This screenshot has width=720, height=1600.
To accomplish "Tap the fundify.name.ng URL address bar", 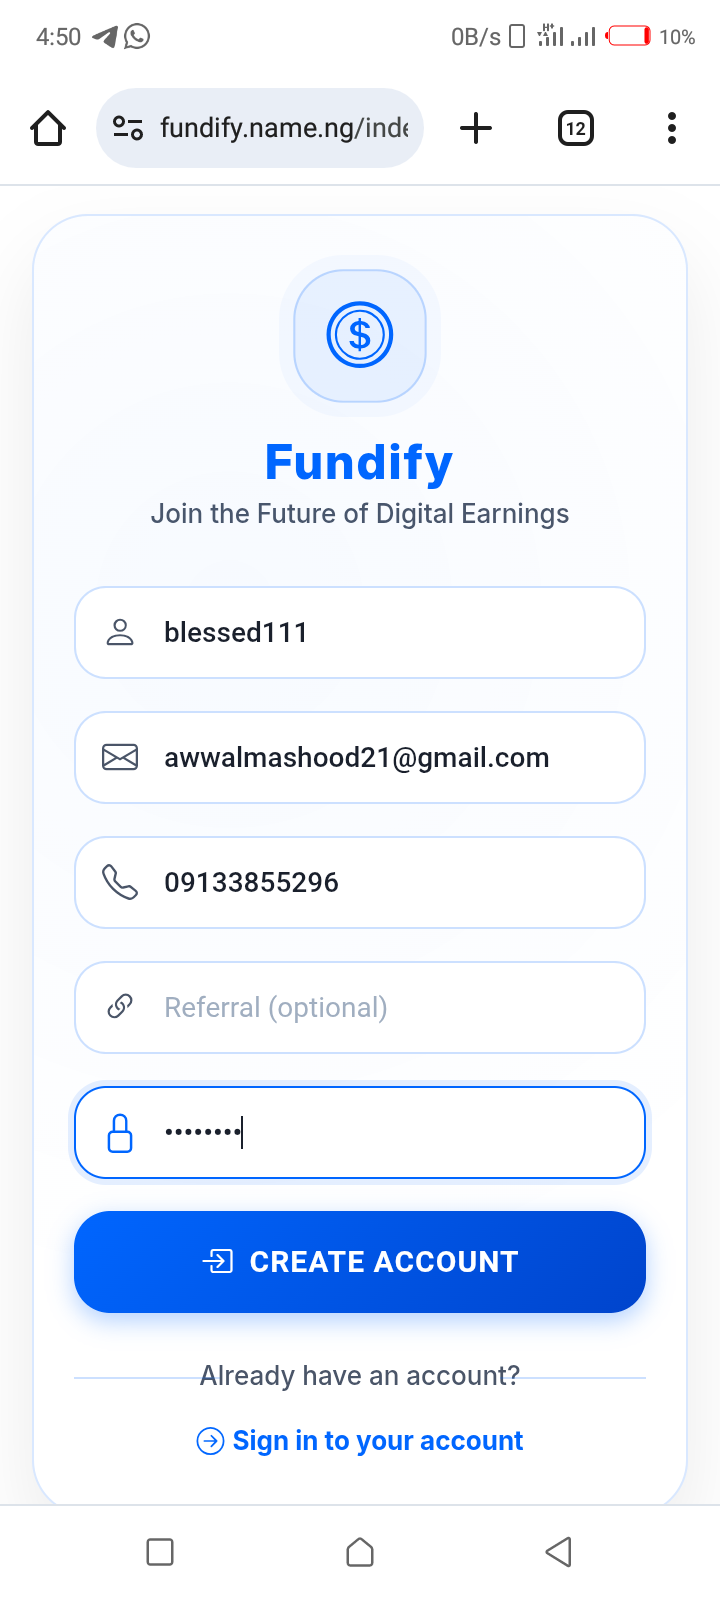I will click(x=284, y=128).
